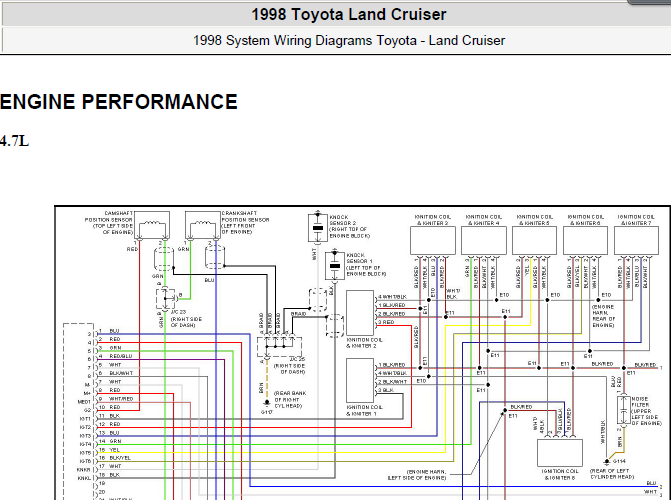
Task: Click the G117 ground point symbol
Action: (x=267, y=403)
